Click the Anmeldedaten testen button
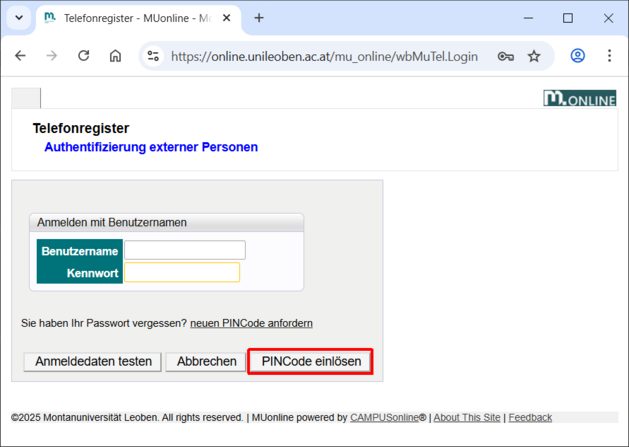Screen dimensions: 629x447 [93, 362]
